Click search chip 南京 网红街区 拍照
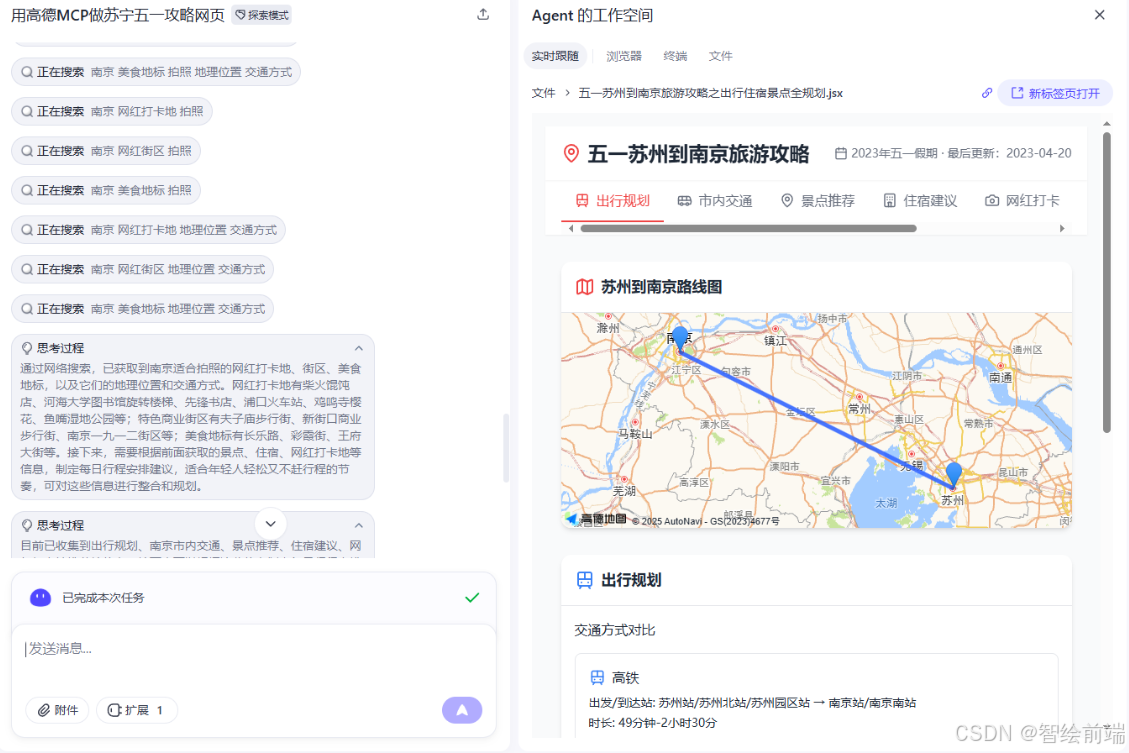Viewport: 1129px width, 753px height. click(x=106, y=151)
